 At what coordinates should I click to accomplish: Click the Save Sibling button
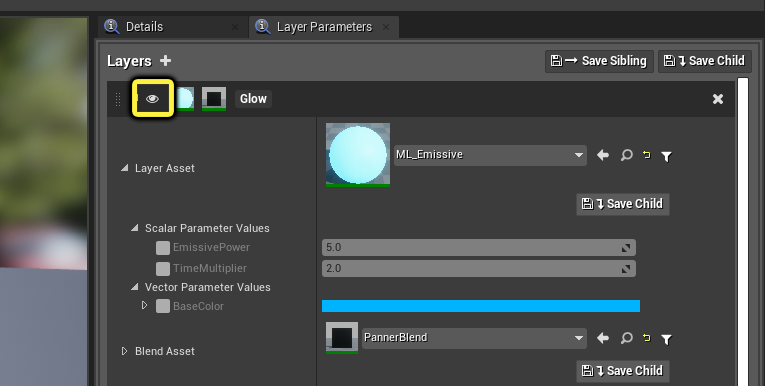tap(599, 61)
